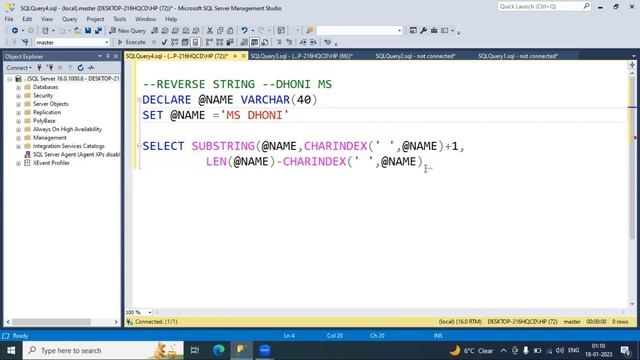Viewport: 640px width, 360px height.
Task: Open Microsoft Edge from taskbar
Action: tap(219, 350)
